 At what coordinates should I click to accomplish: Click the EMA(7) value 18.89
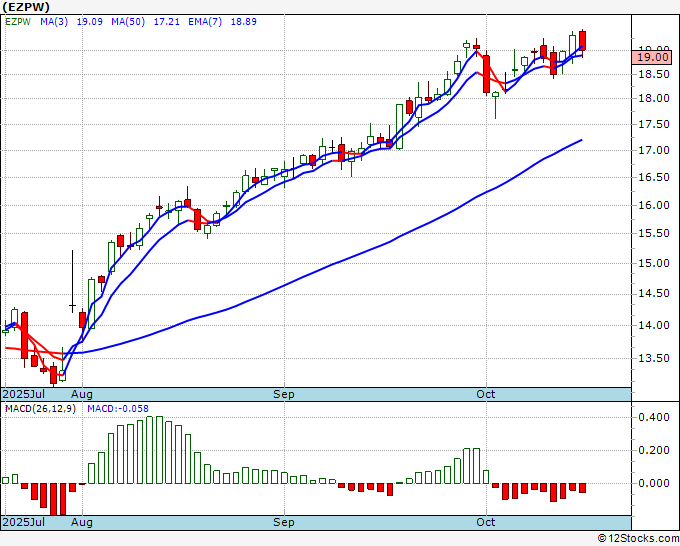243,22
